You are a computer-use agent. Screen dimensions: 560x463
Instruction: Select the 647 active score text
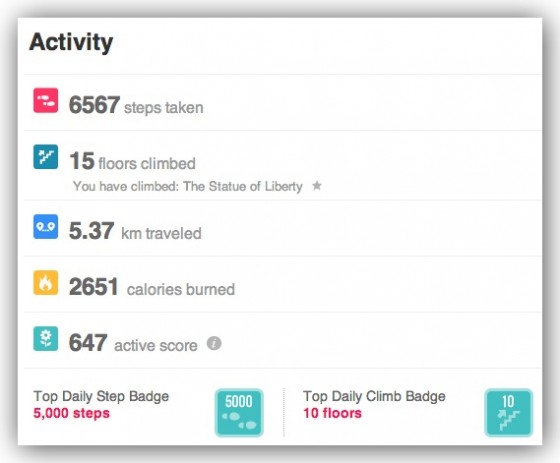[133, 343]
